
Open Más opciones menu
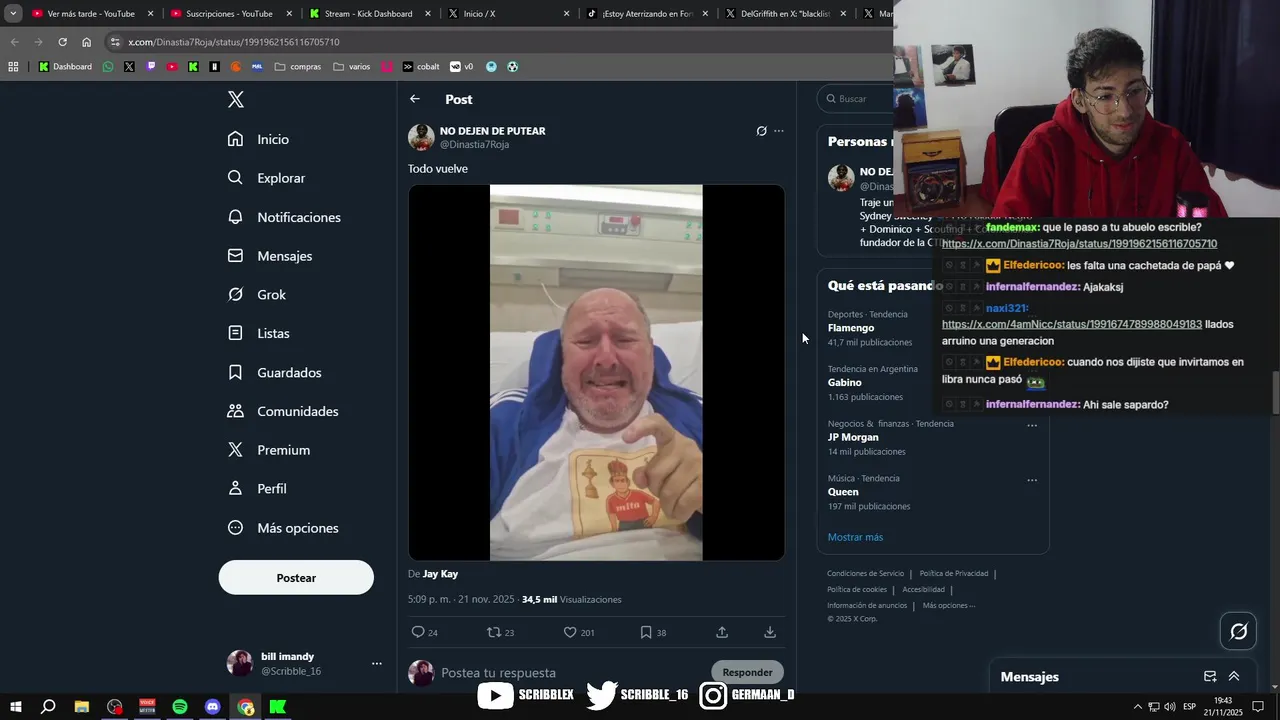point(282,528)
